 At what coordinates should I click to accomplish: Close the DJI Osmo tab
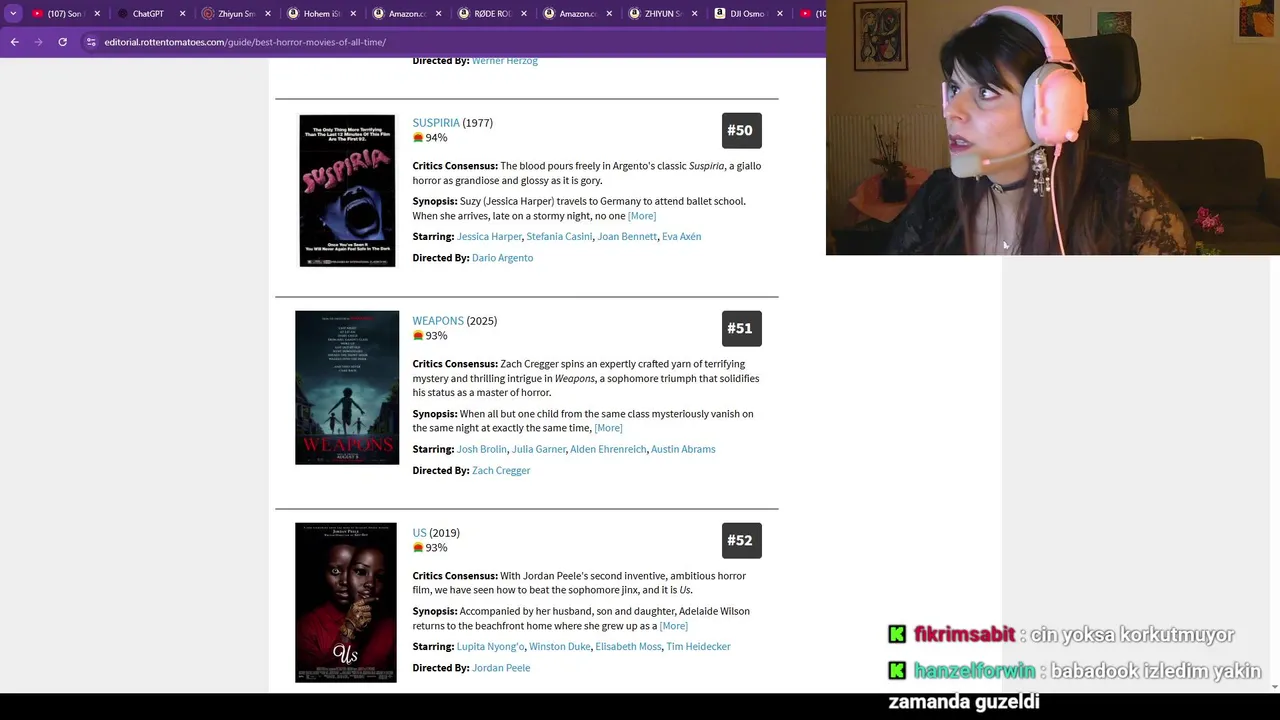(x=778, y=14)
